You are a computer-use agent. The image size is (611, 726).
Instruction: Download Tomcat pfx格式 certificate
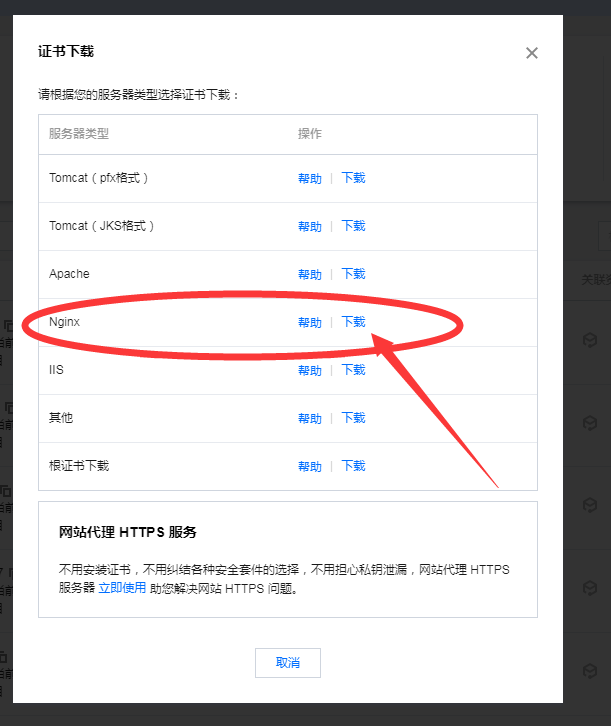(x=353, y=178)
